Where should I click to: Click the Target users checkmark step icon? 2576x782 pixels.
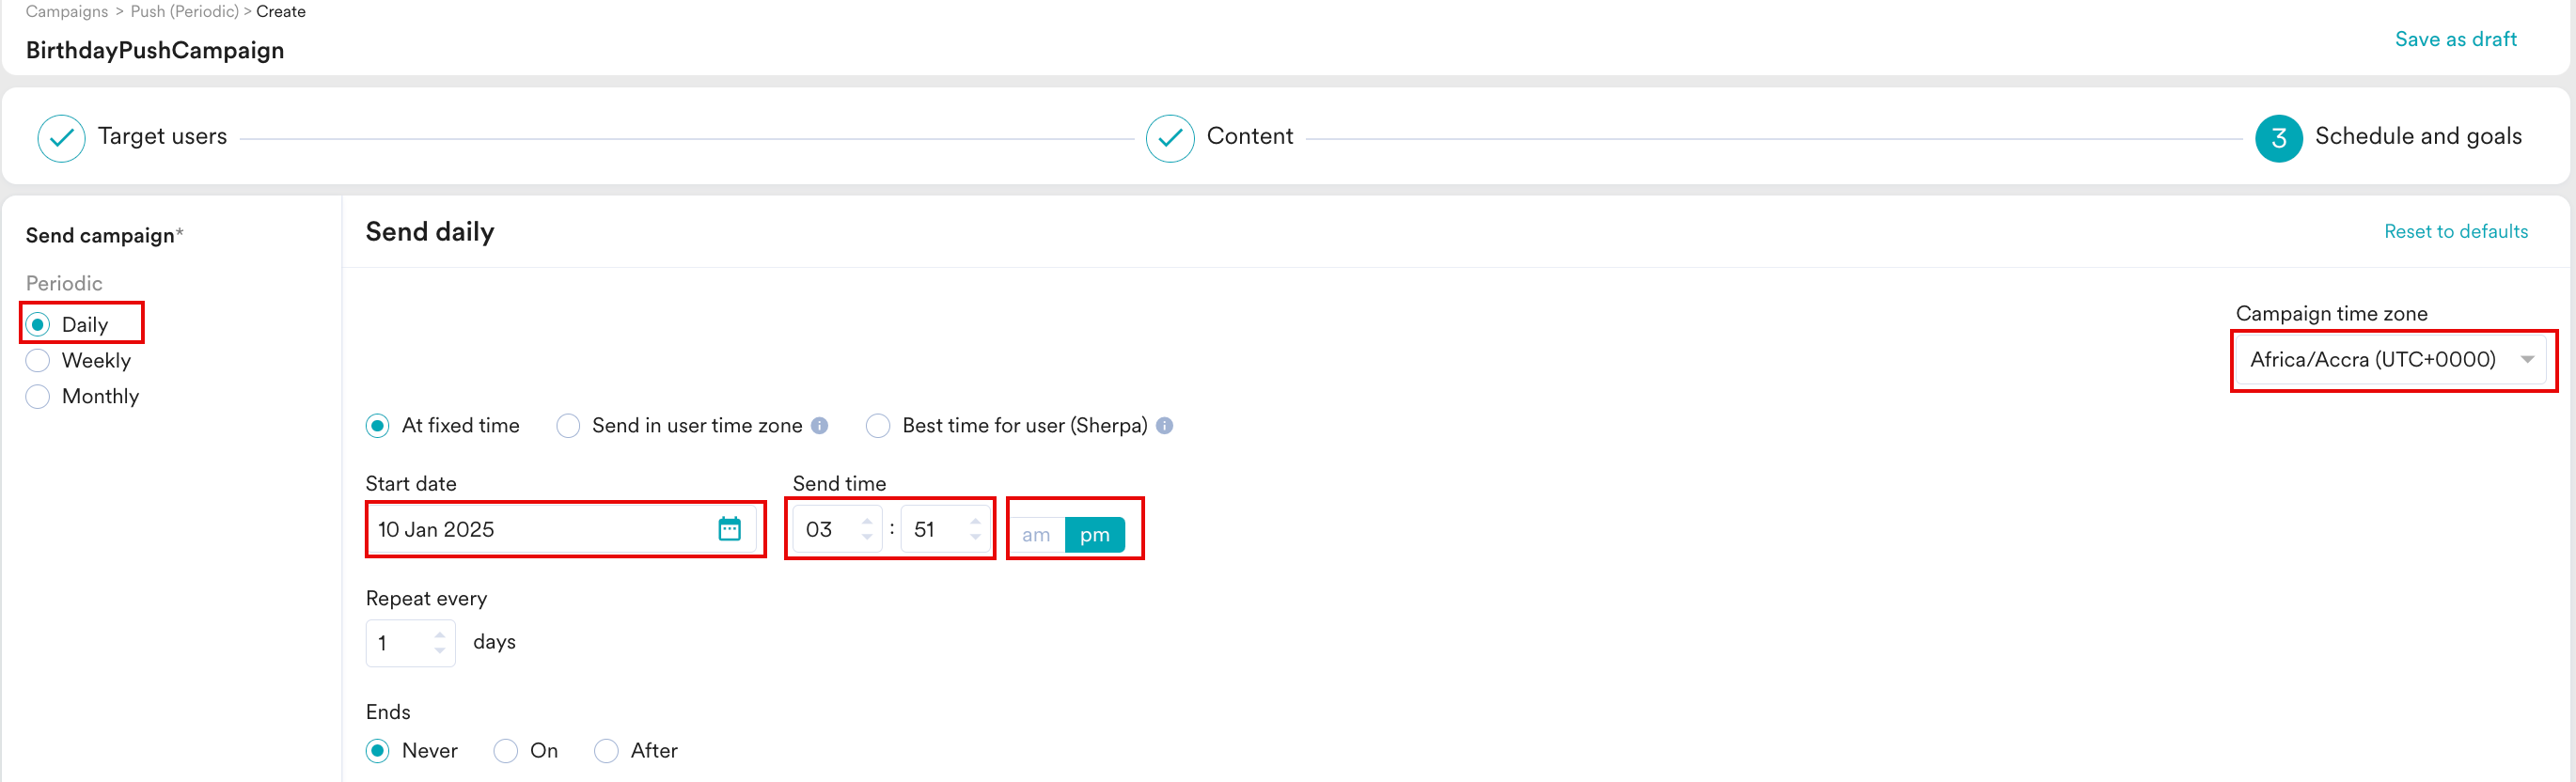pyautogui.click(x=61, y=138)
